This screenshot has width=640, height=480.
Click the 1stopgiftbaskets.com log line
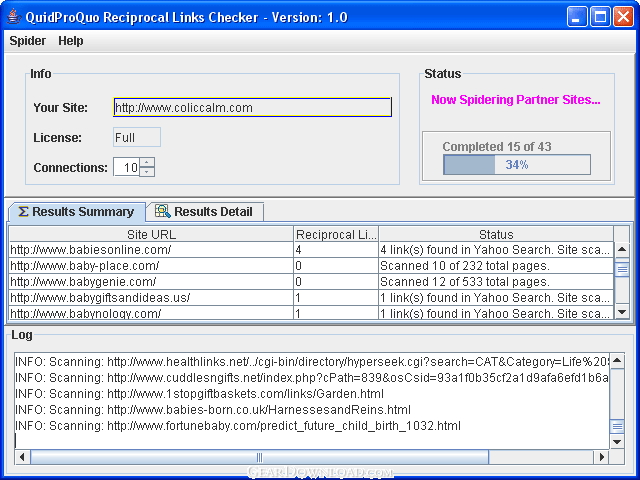pyautogui.click(x=199, y=393)
